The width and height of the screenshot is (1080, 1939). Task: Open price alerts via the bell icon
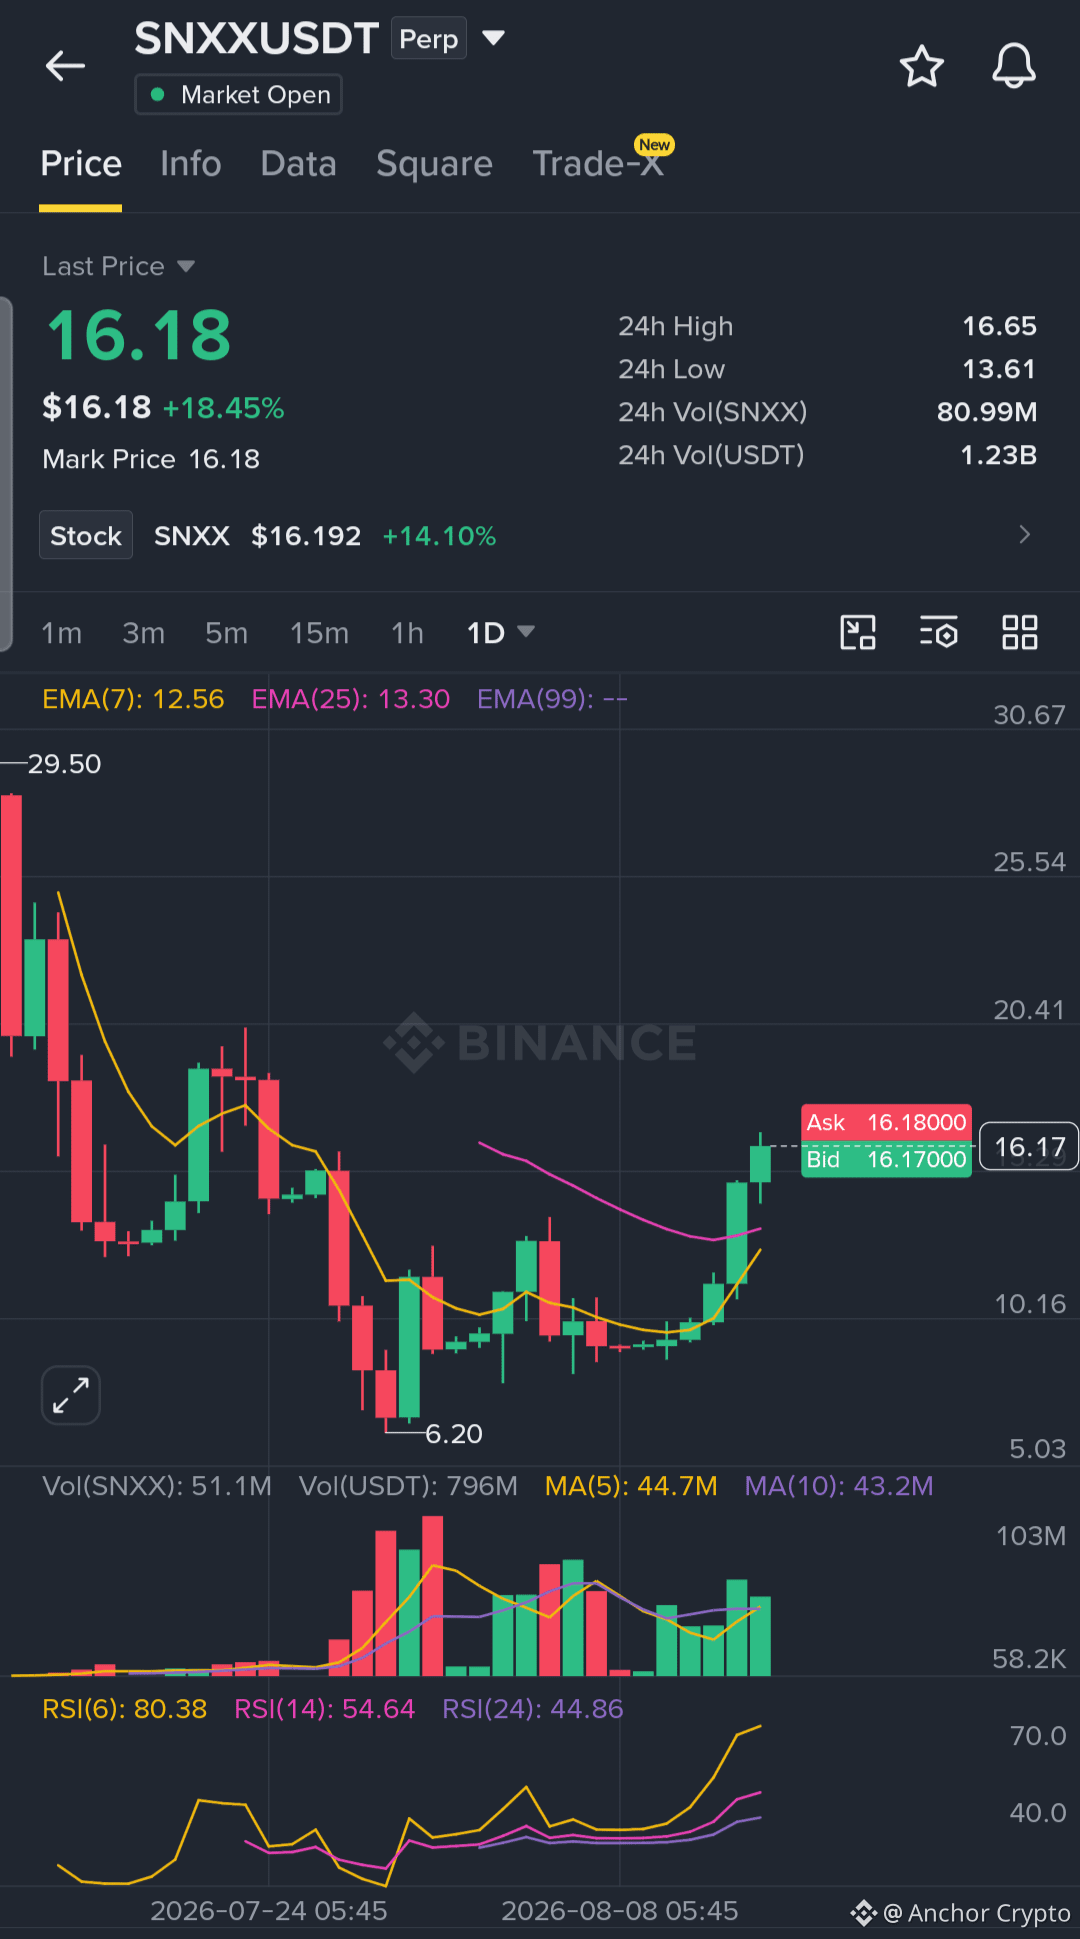[x=1013, y=66]
